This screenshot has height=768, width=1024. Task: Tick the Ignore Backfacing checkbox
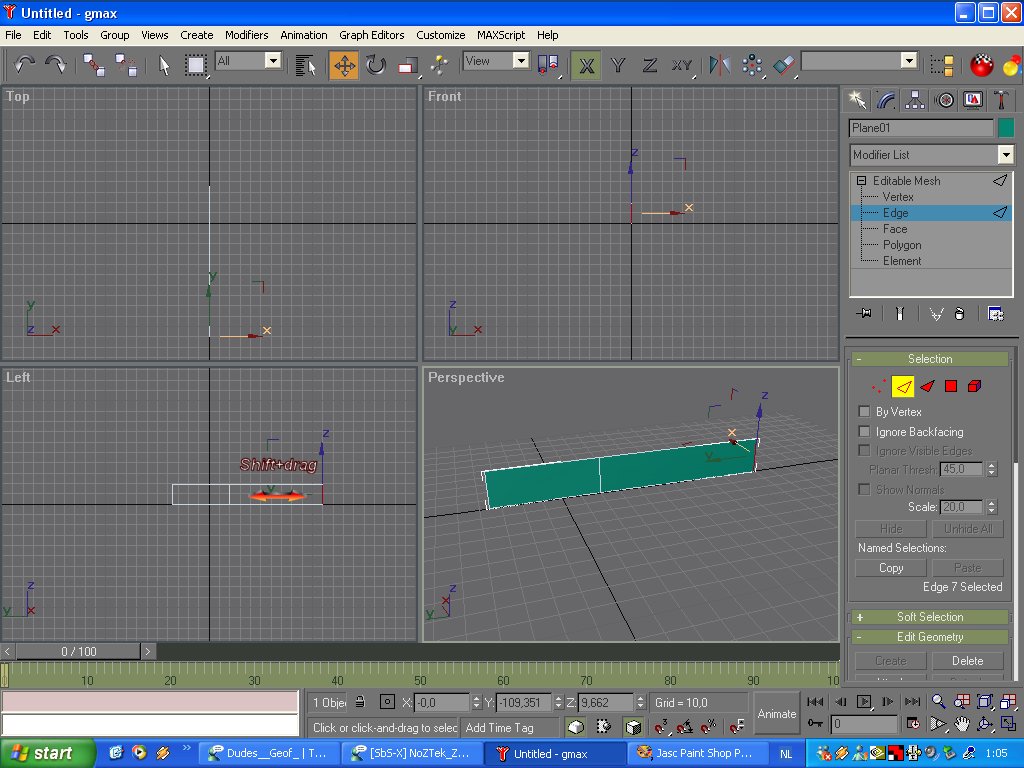pos(865,432)
